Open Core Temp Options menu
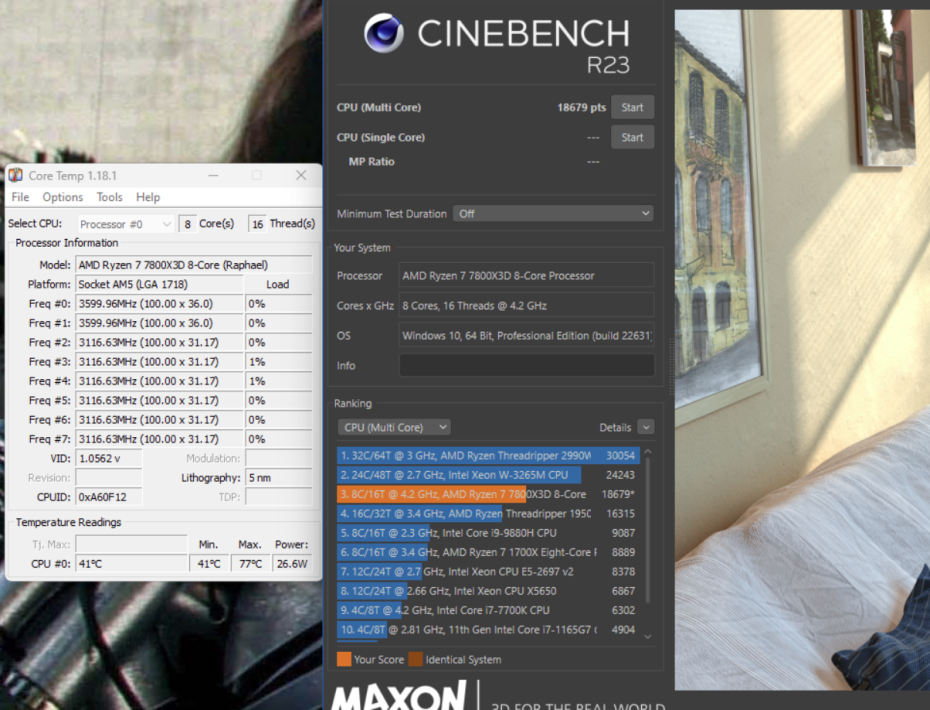 (x=63, y=197)
